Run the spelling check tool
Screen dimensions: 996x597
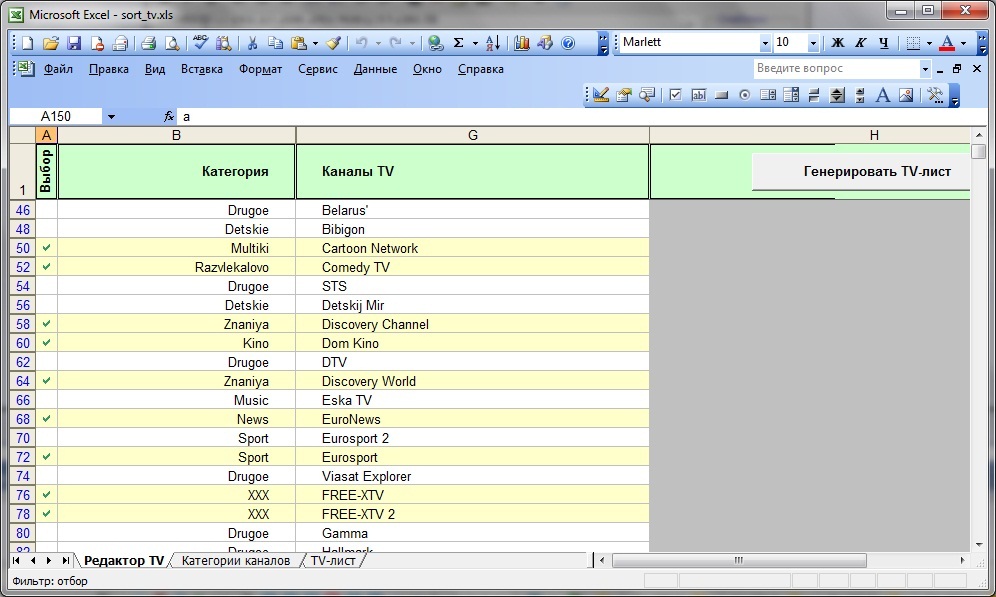coord(200,43)
